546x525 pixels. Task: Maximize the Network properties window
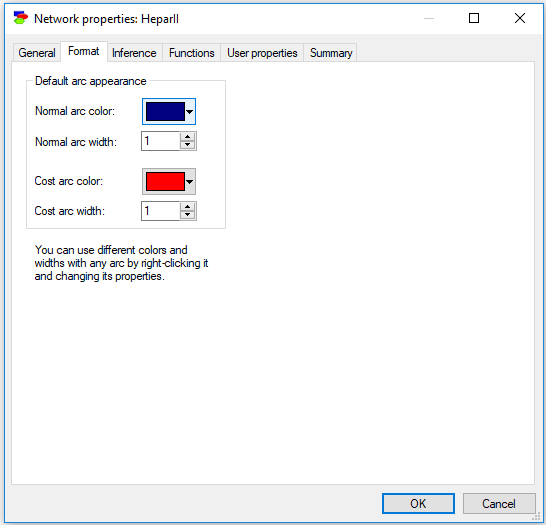click(474, 18)
